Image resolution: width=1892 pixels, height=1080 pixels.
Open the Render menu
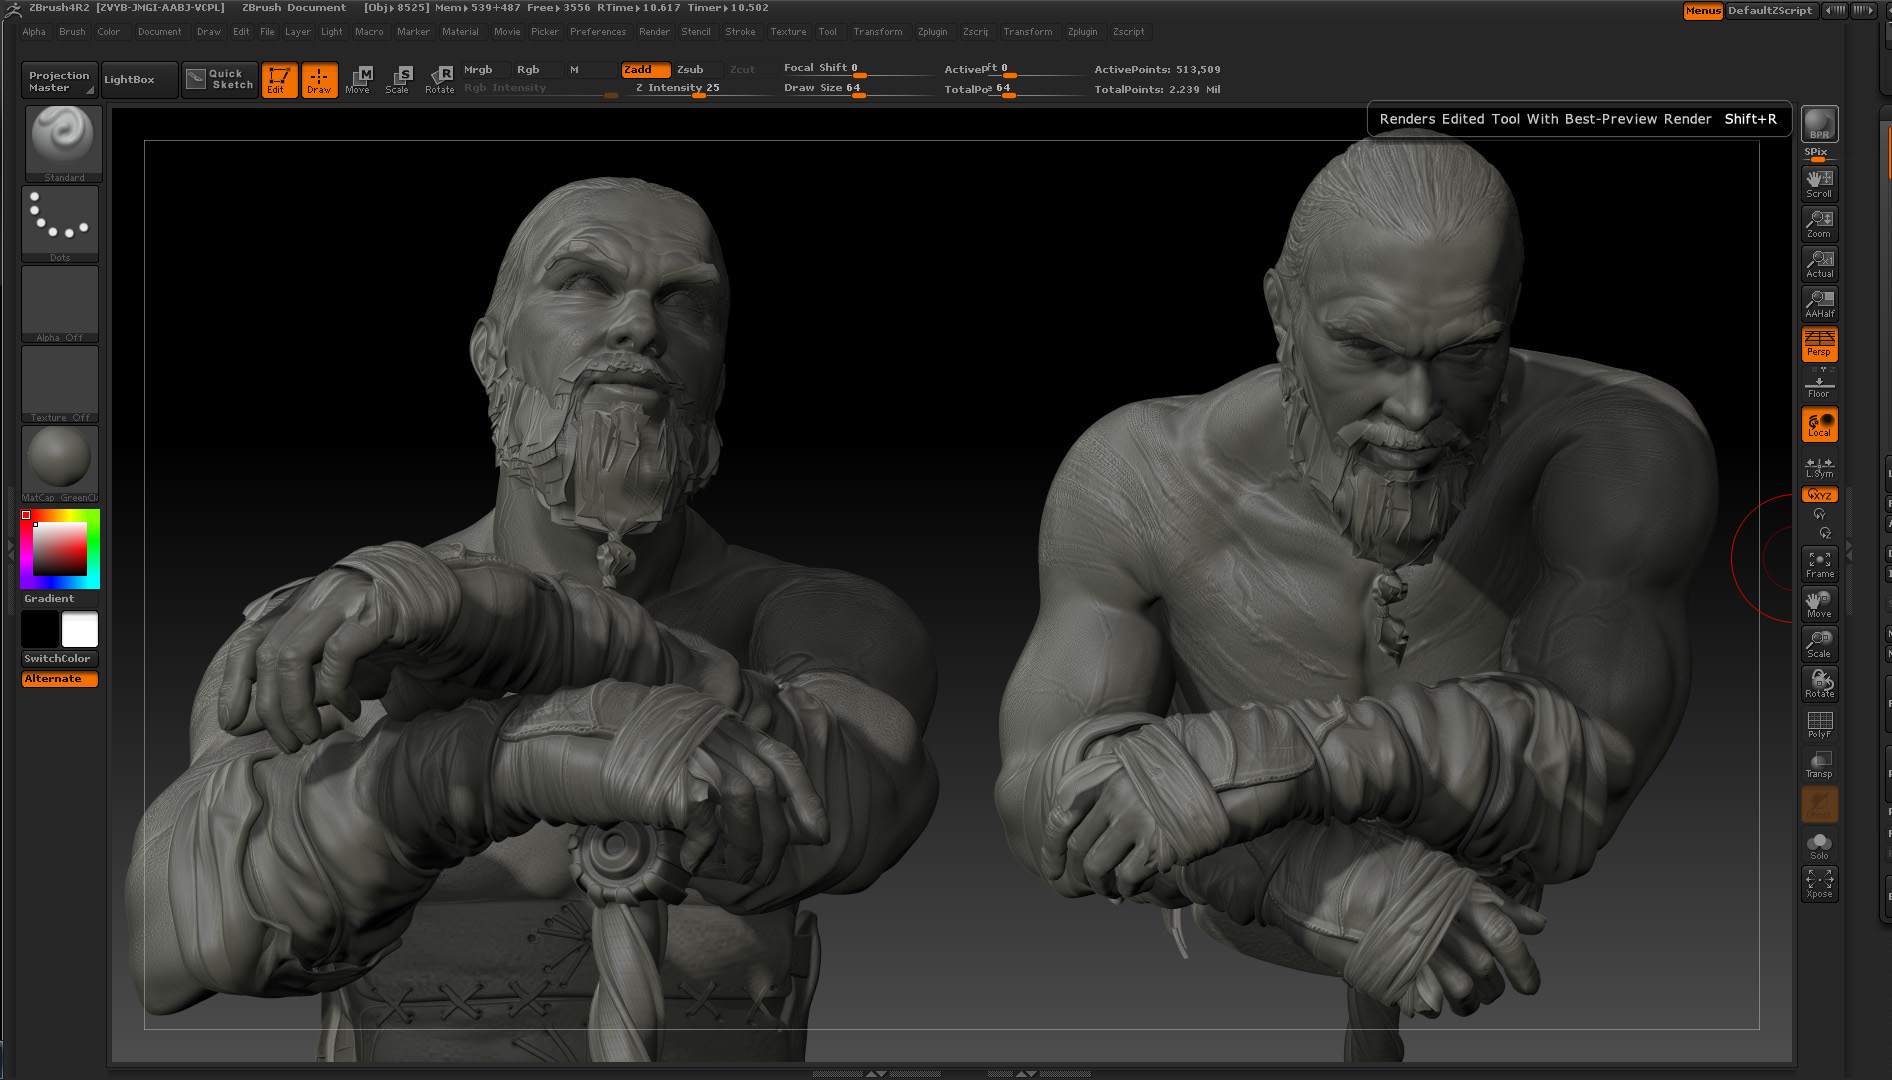pos(654,32)
